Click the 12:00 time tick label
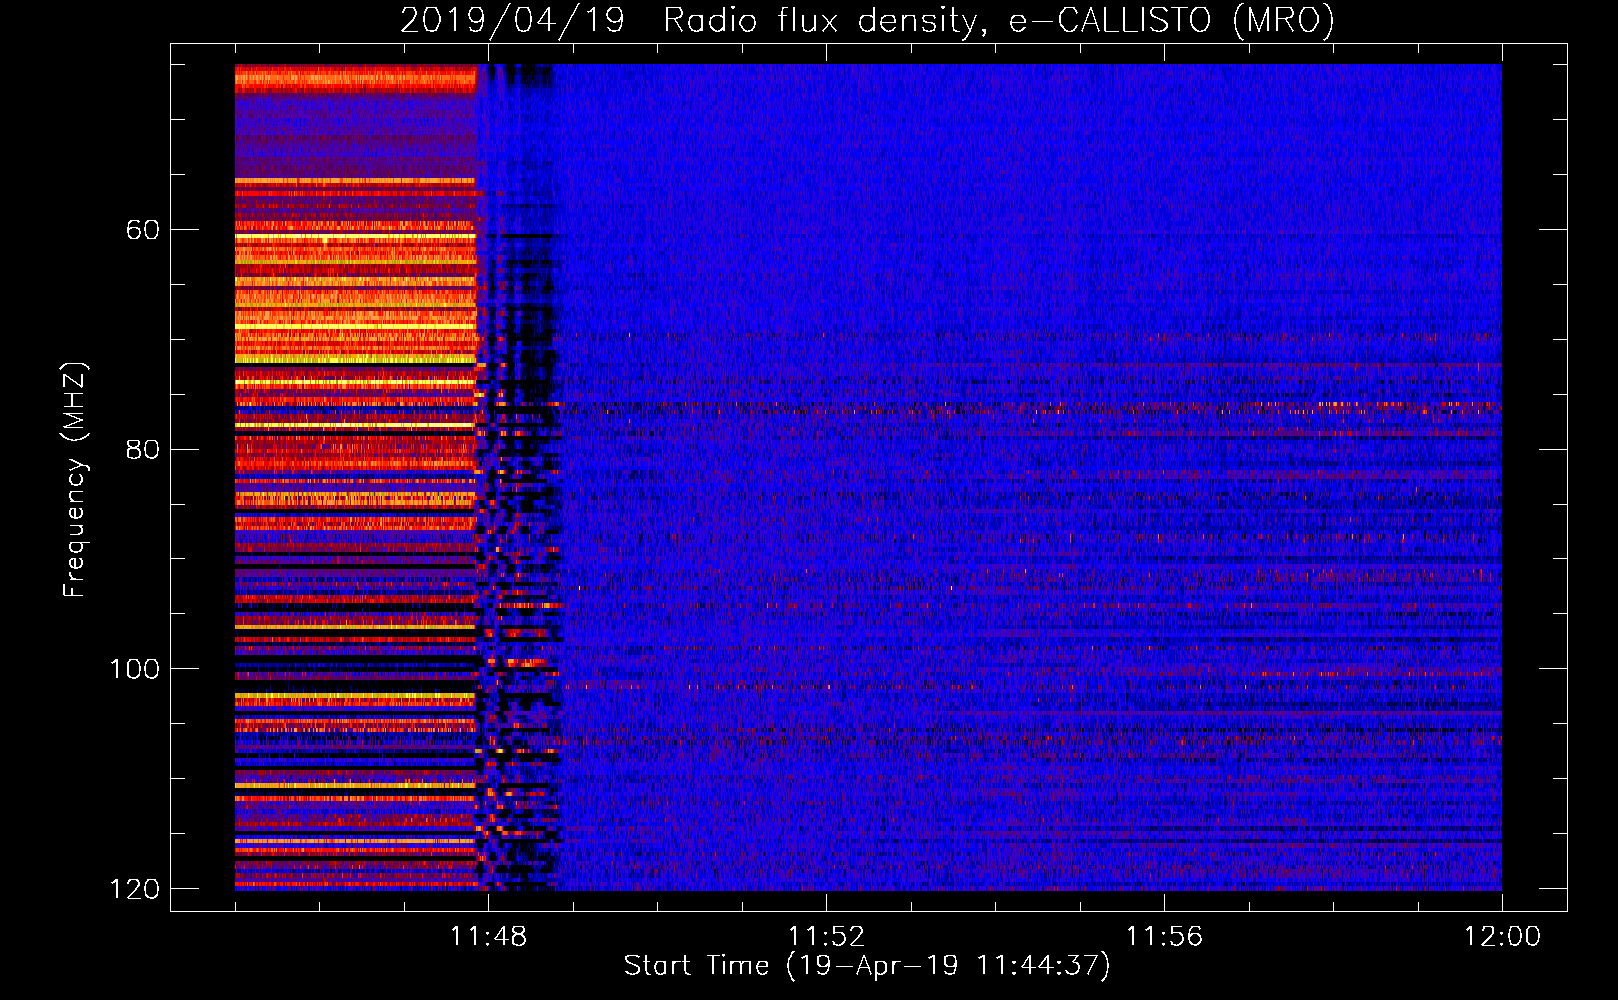1618x1000 pixels. 1502,937
